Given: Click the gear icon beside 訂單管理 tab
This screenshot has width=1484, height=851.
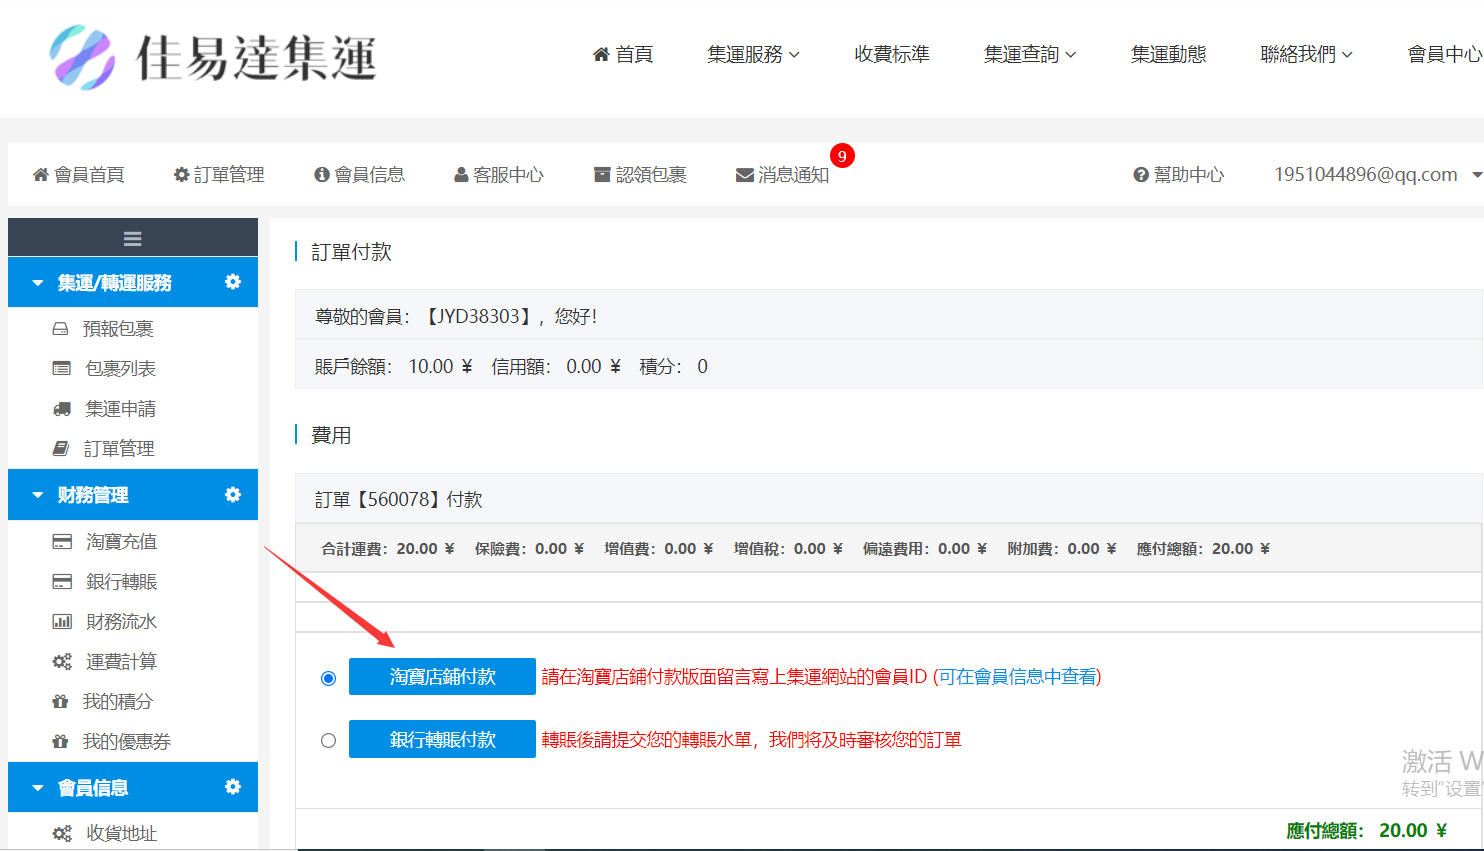Looking at the screenshot, I should click(181, 174).
